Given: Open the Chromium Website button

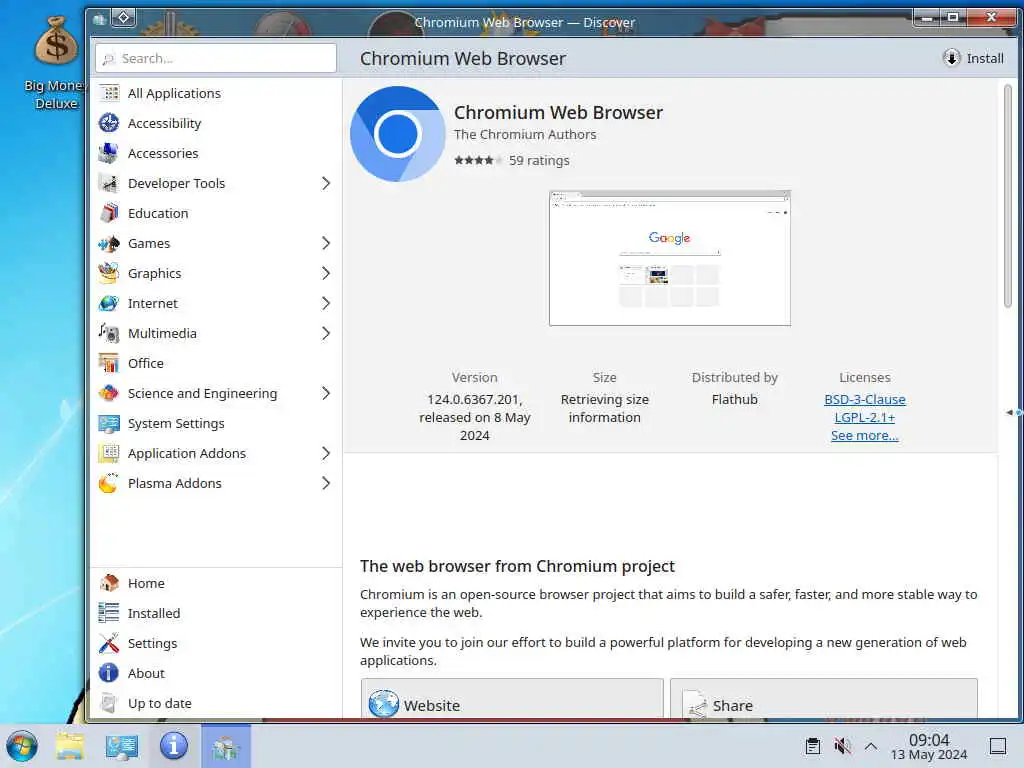Looking at the screenshot, I should 512,701.
